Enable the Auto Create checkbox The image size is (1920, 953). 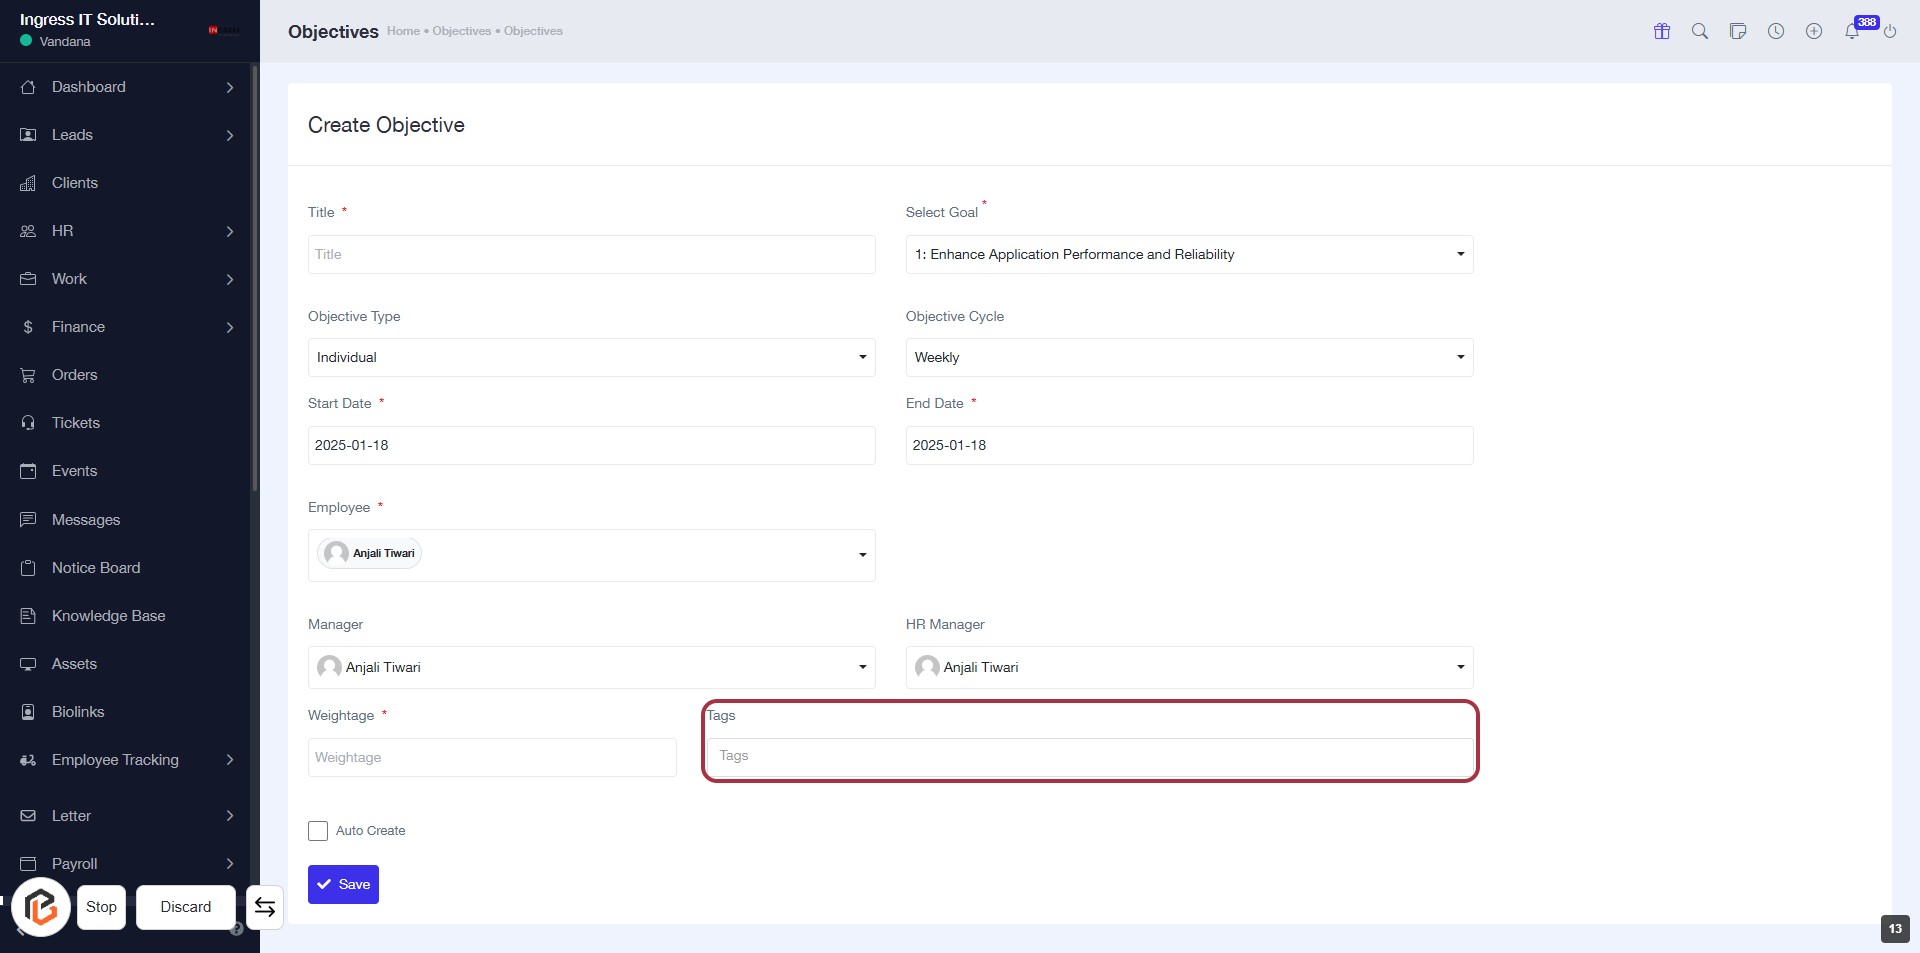pyautogui.click(x=318, y=831)
